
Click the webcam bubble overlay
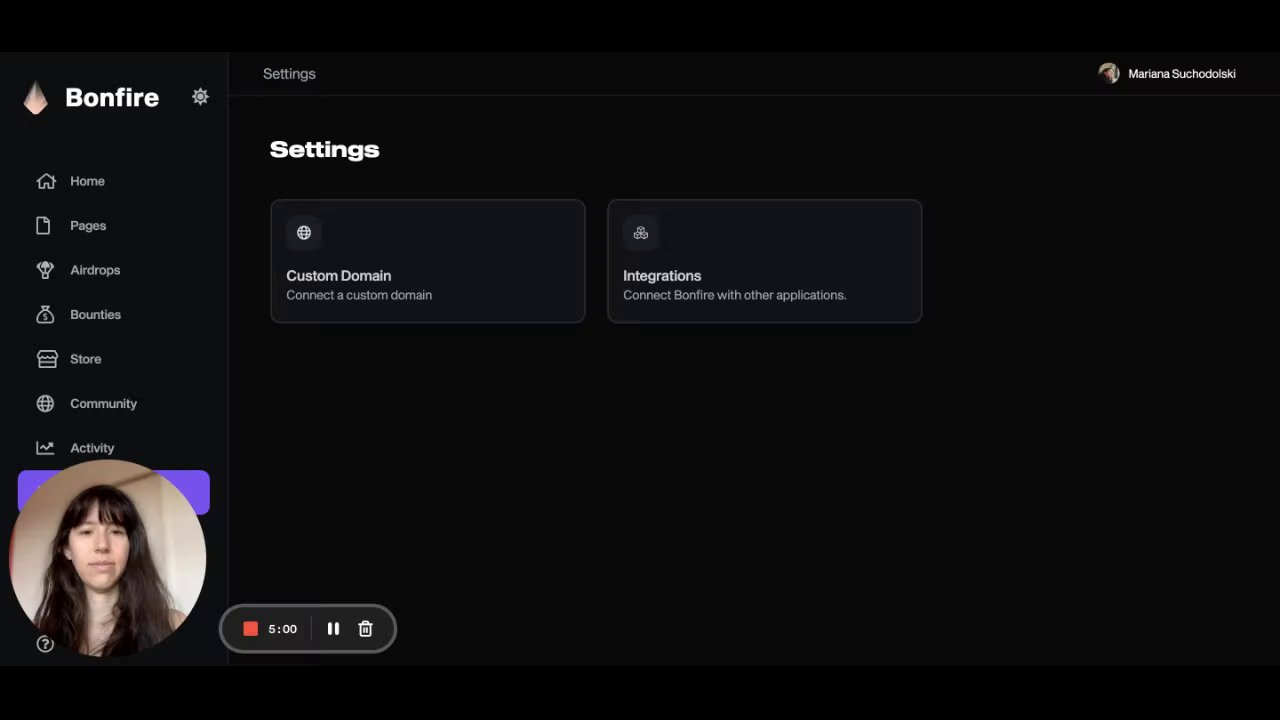pos(108,558)
